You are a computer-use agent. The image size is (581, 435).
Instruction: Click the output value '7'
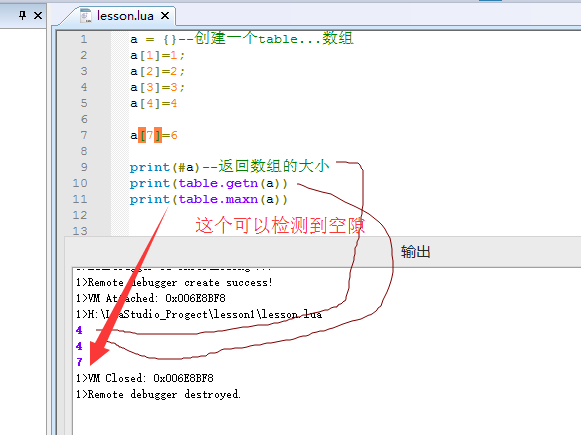pyautogui.click(x=79, y=362)
